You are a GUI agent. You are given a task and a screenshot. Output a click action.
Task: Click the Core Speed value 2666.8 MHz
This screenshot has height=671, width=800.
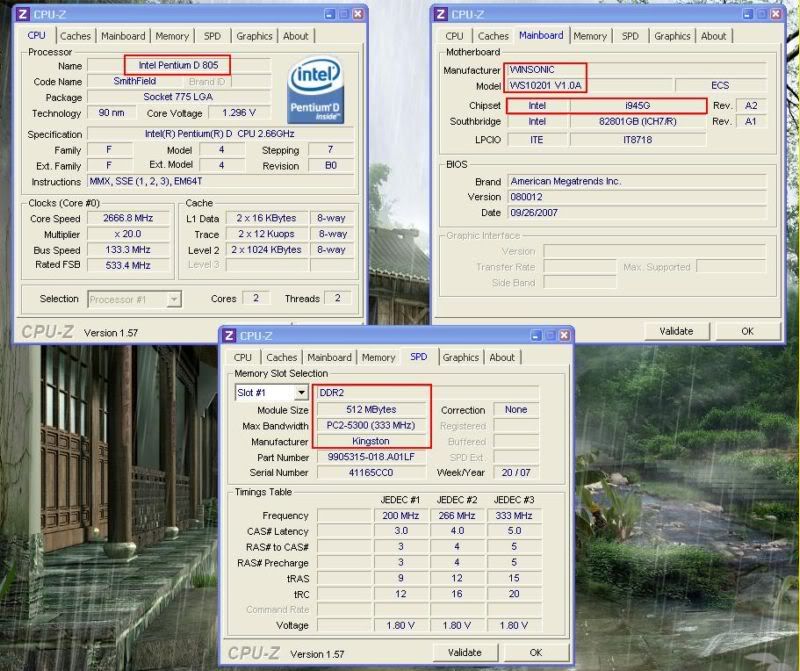click(x=128, y=218)
